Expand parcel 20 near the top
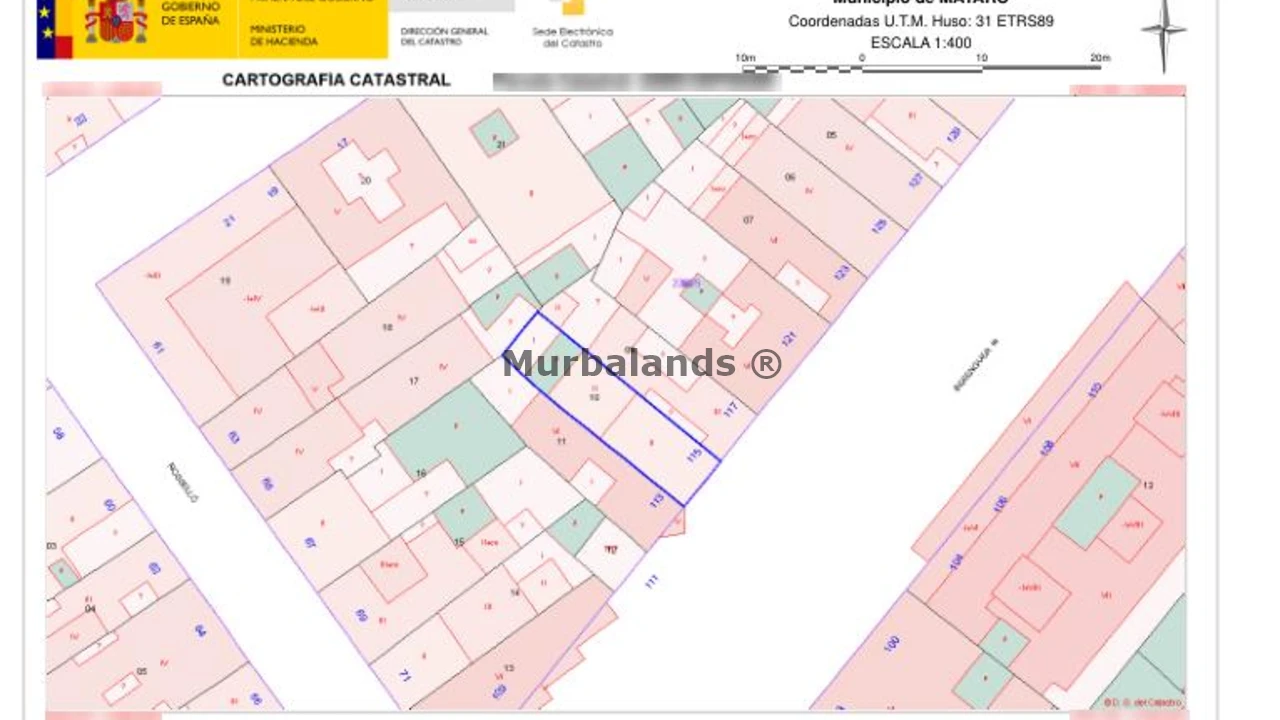The width and height of the screenshot is (1280, 720). pyautogui.click(x=365, y=179)
